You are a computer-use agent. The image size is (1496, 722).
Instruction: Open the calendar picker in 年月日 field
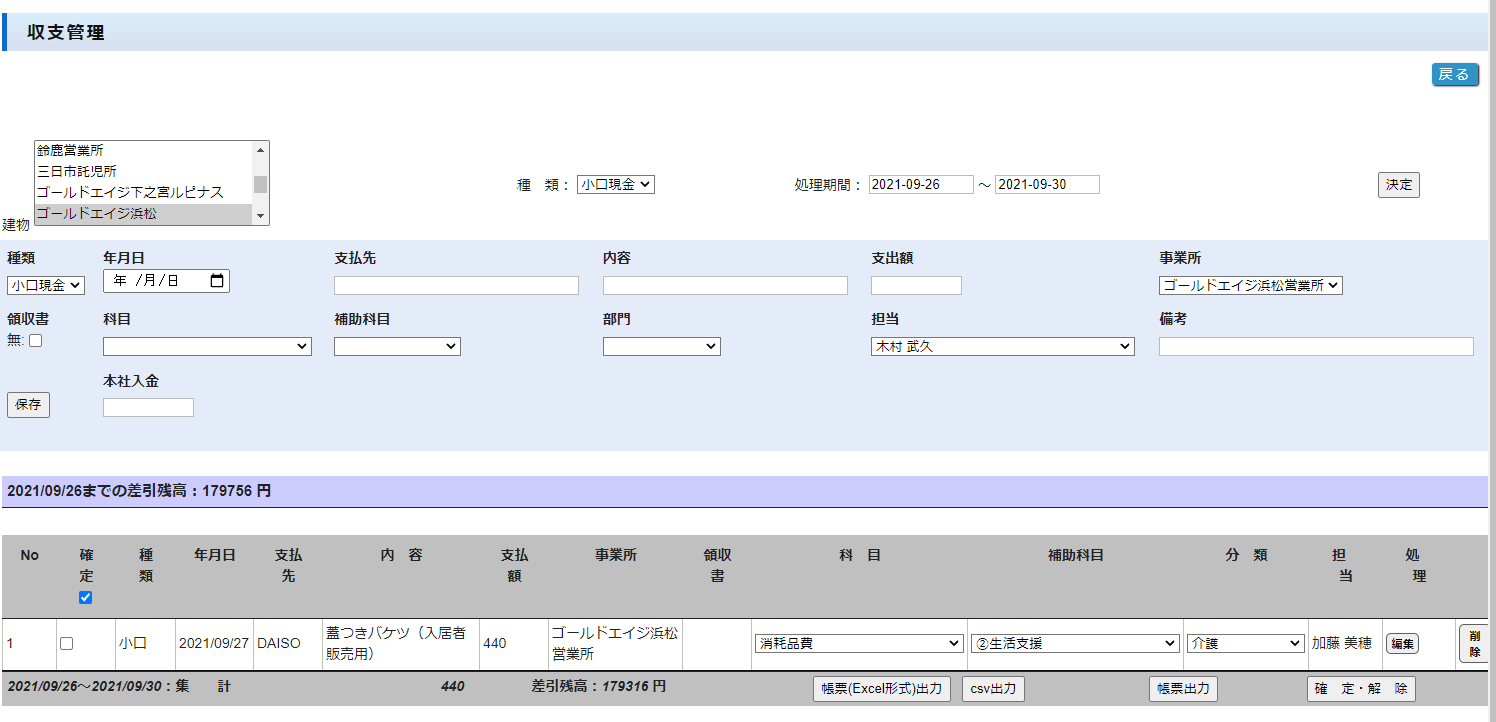(218, 282)
